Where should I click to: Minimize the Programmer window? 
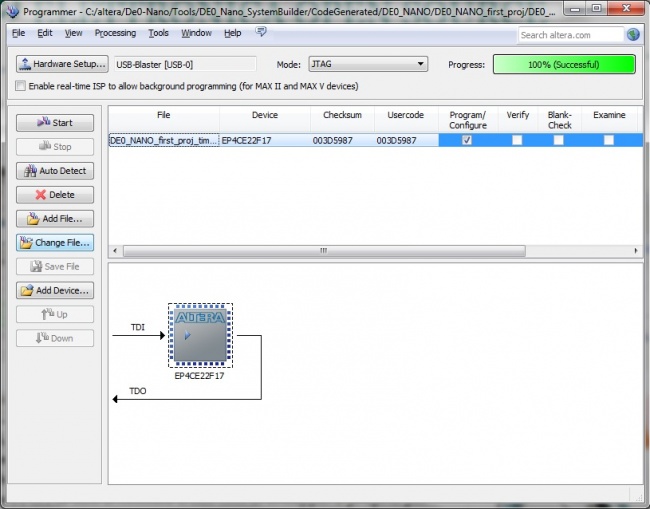[x=575, y=8]
